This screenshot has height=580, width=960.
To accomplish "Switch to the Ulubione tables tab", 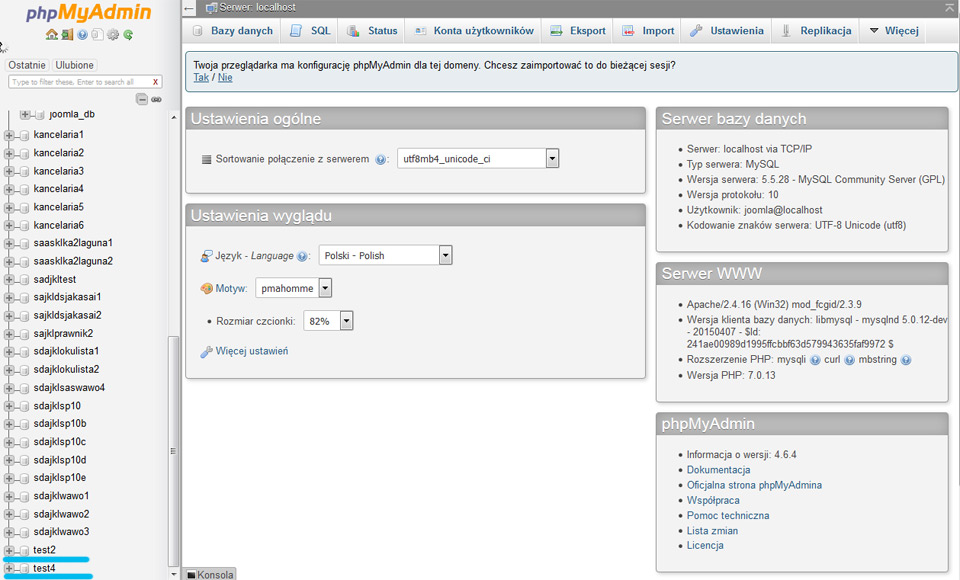I will [75, 65].
